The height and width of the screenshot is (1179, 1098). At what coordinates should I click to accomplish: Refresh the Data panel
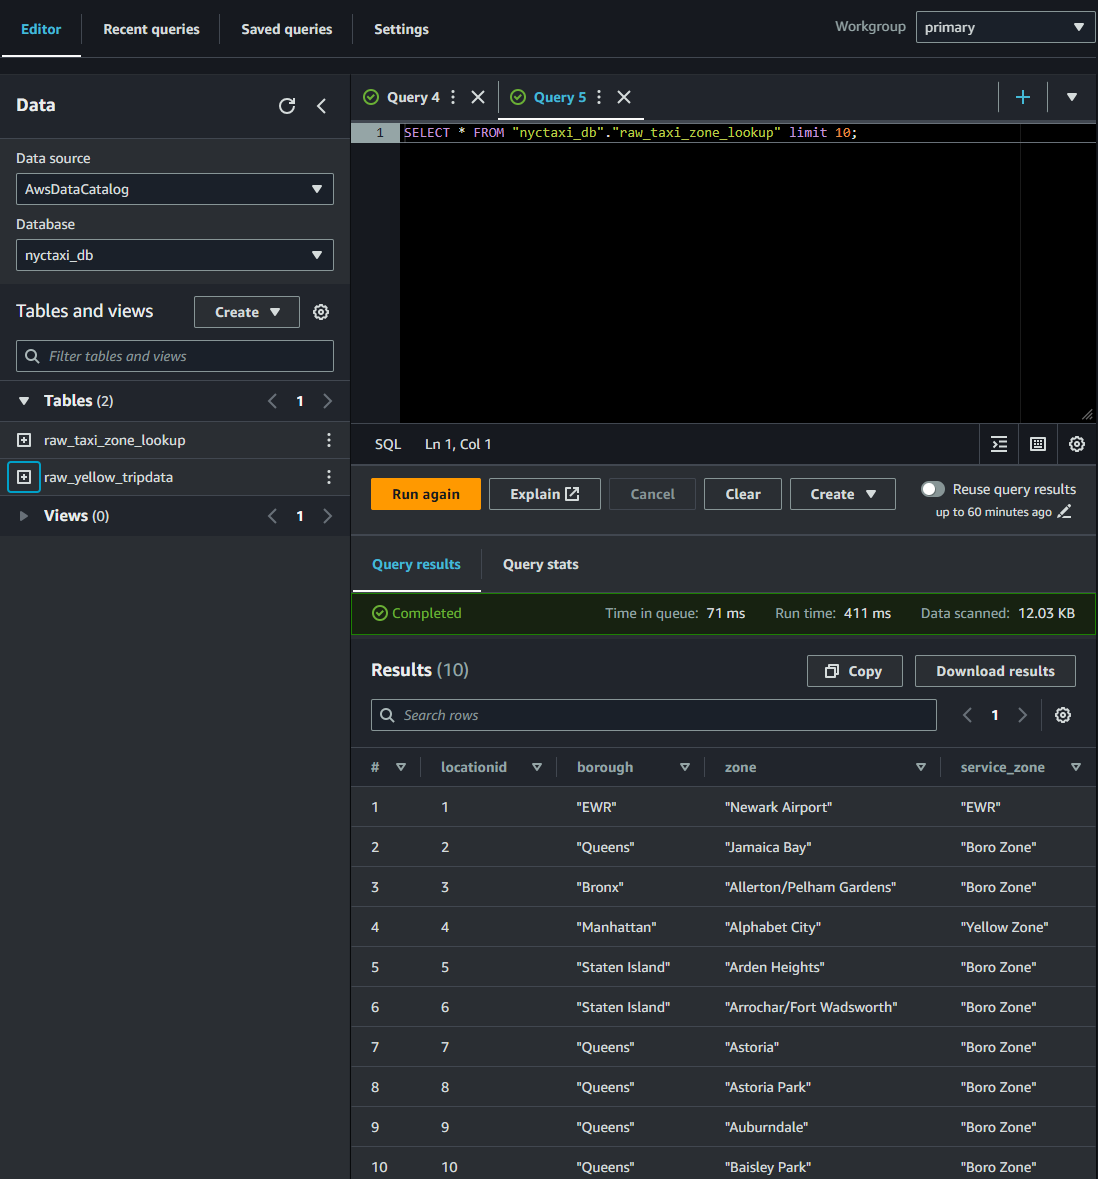[287, 106]
